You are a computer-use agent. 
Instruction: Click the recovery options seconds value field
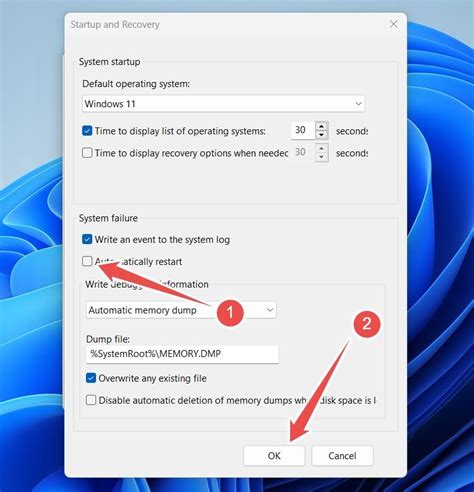(303, 152)
